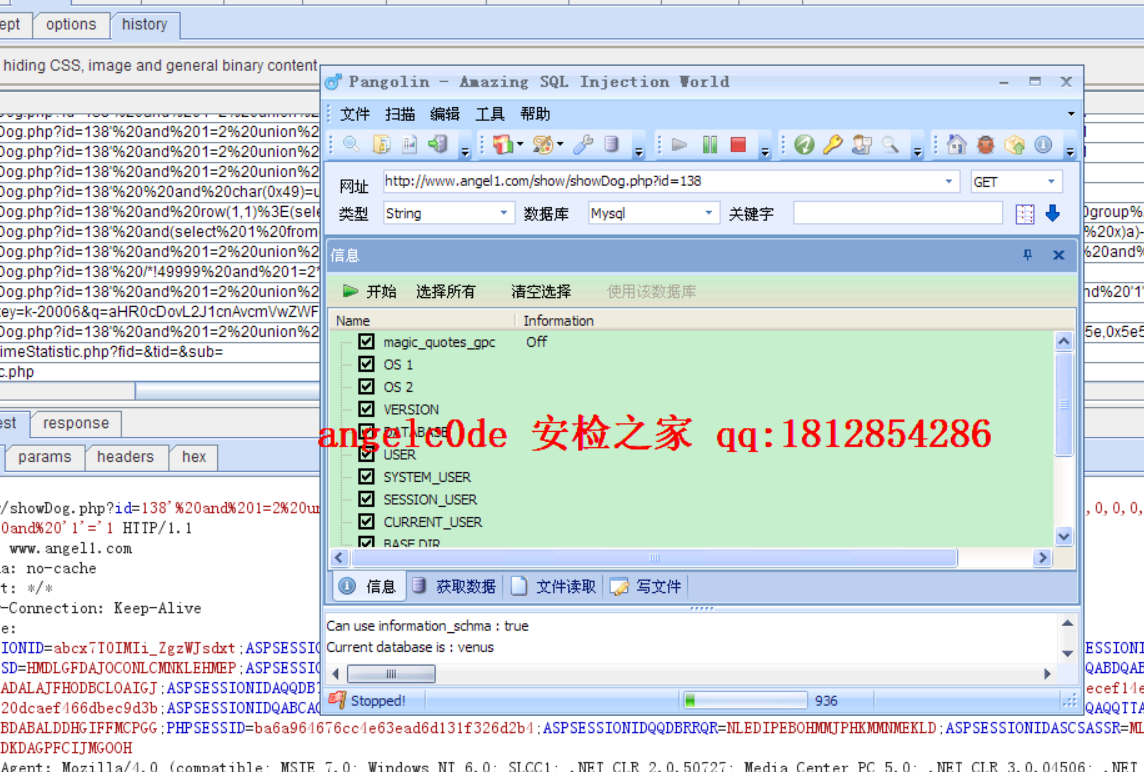The height and width of the screenshot is (772, 1144).
Task: Click 选择所有 select all button
Action: coord(446,291)
